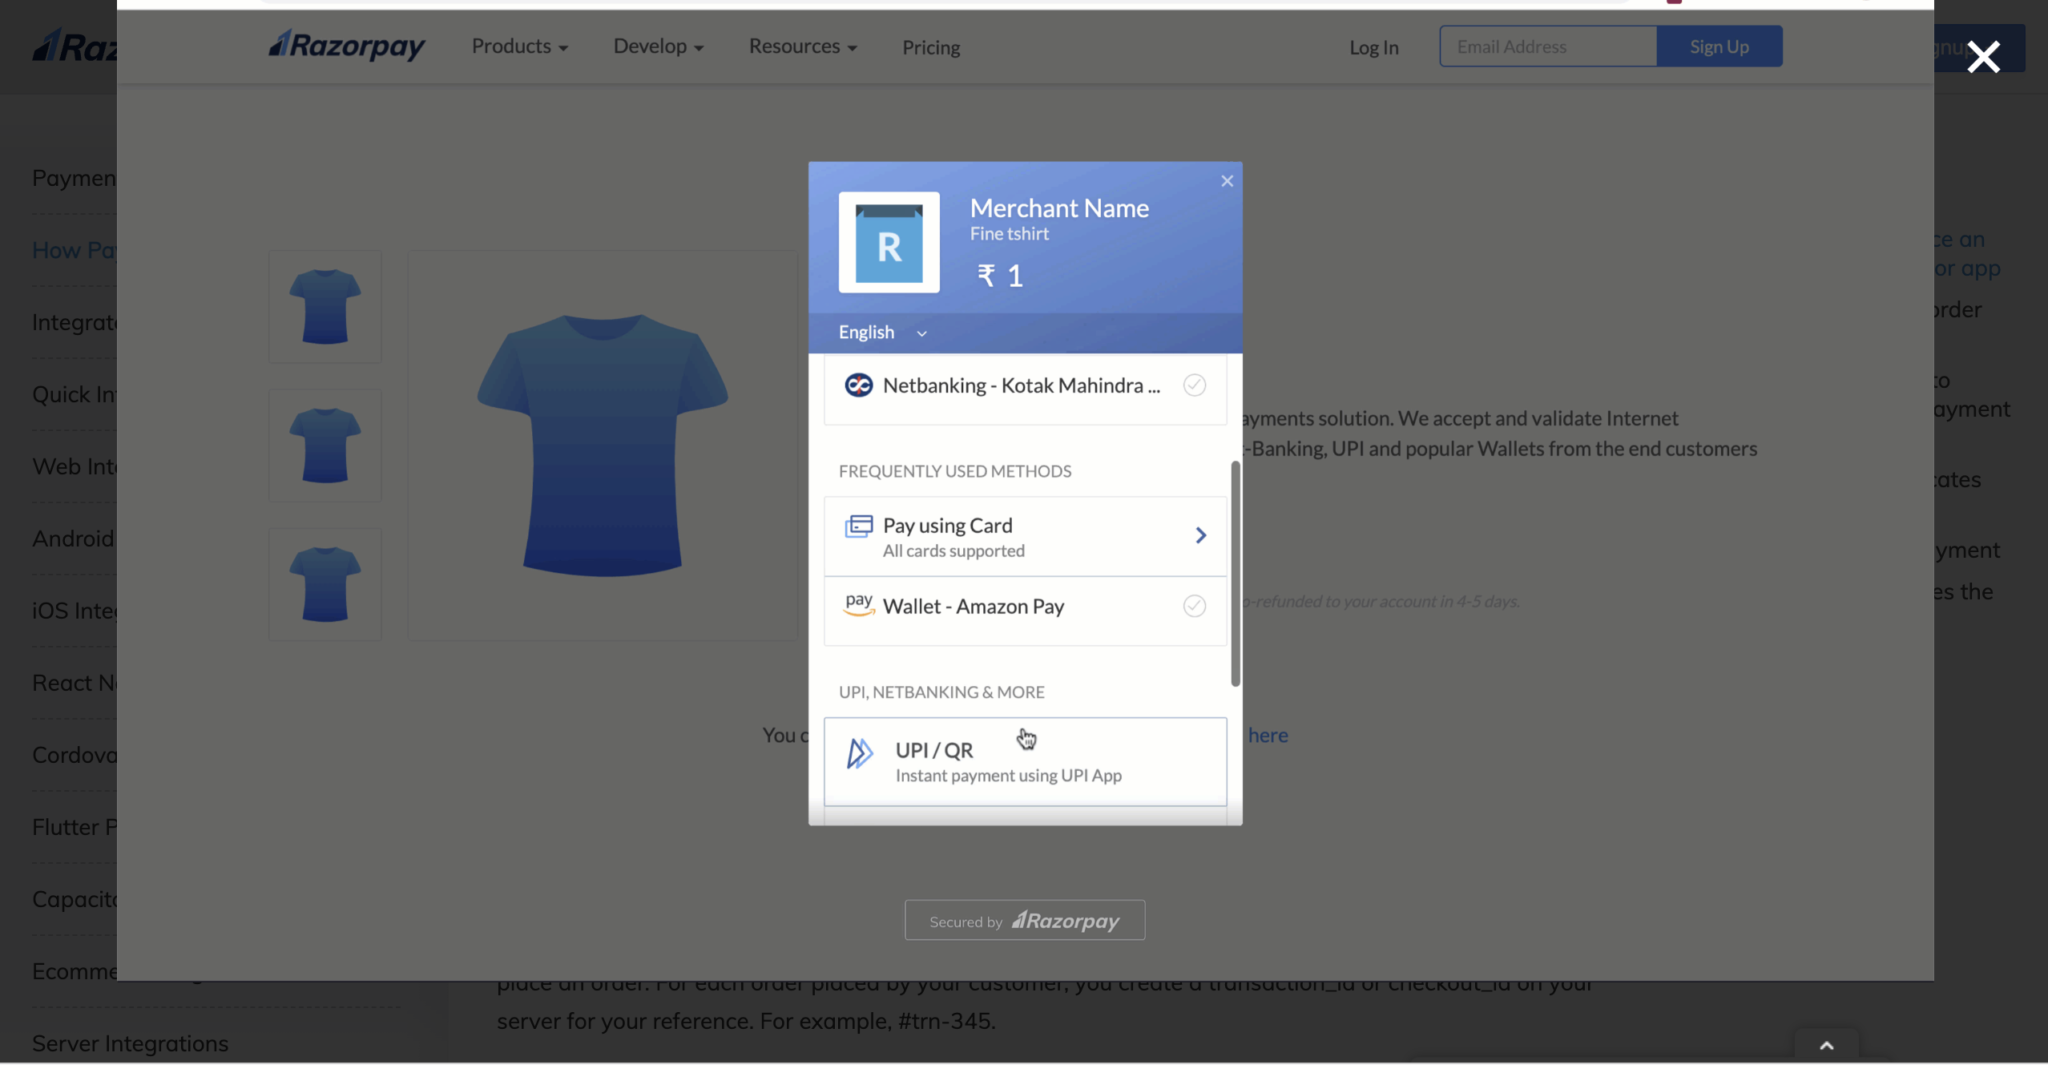Click the Log In link

1373,47
